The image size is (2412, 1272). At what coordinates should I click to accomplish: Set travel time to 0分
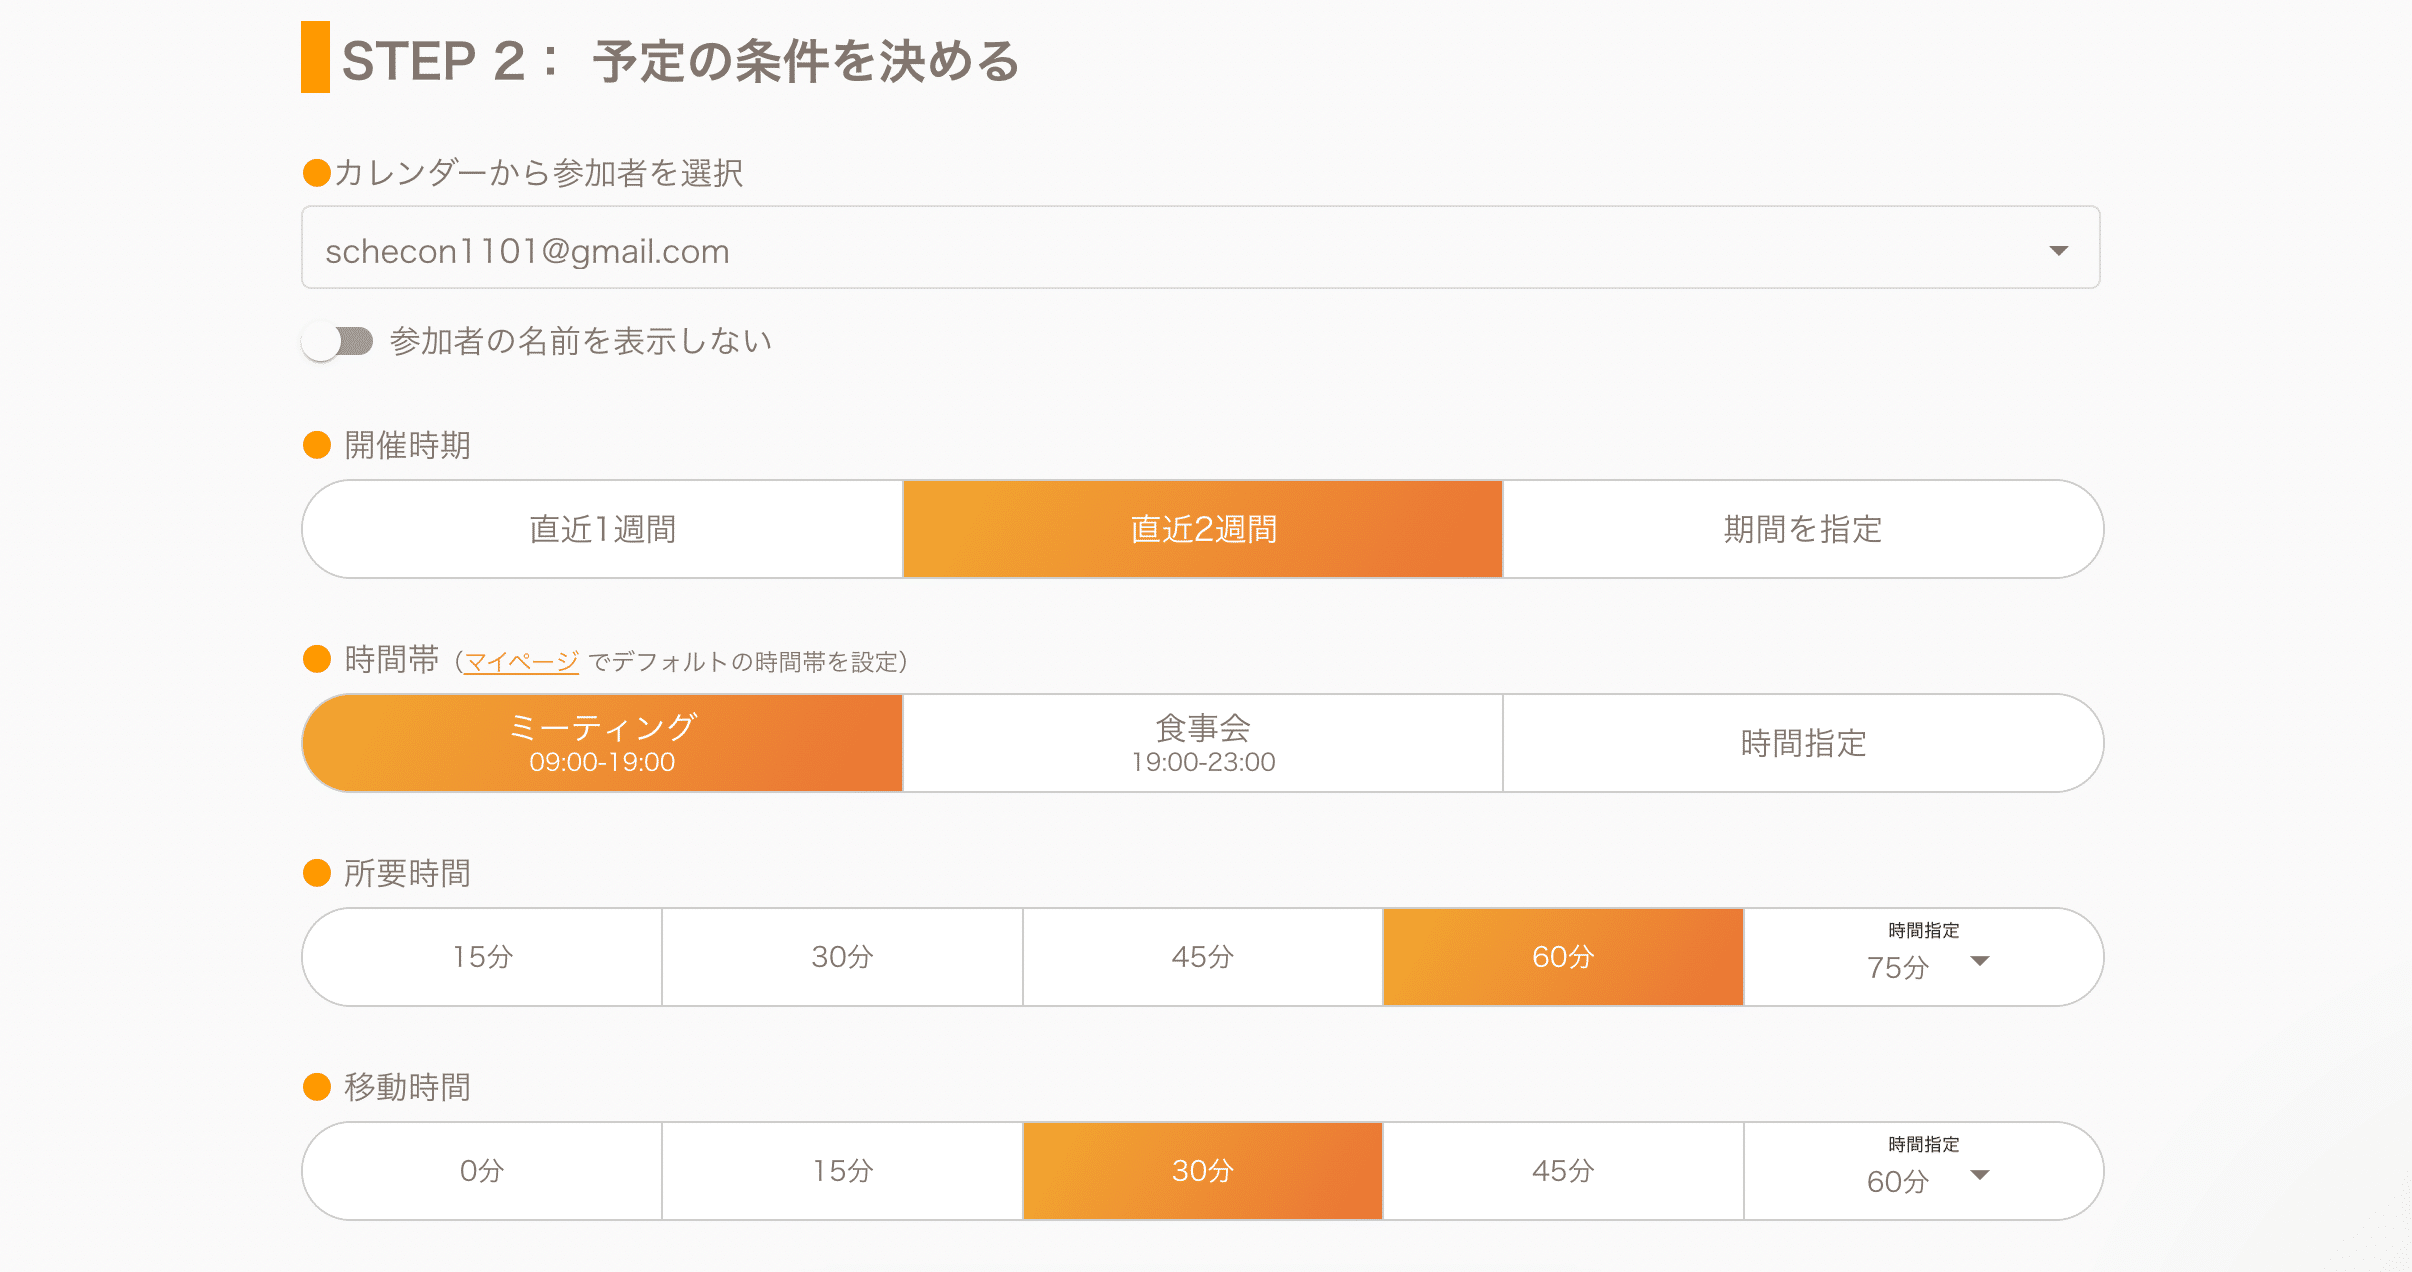click(482, 1171)
